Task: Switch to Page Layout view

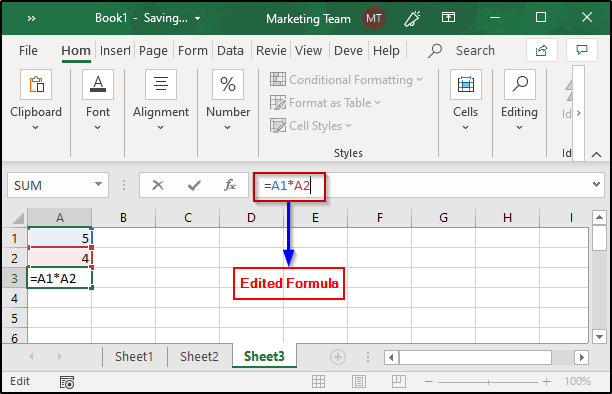Action: click(x=359, y=382)
